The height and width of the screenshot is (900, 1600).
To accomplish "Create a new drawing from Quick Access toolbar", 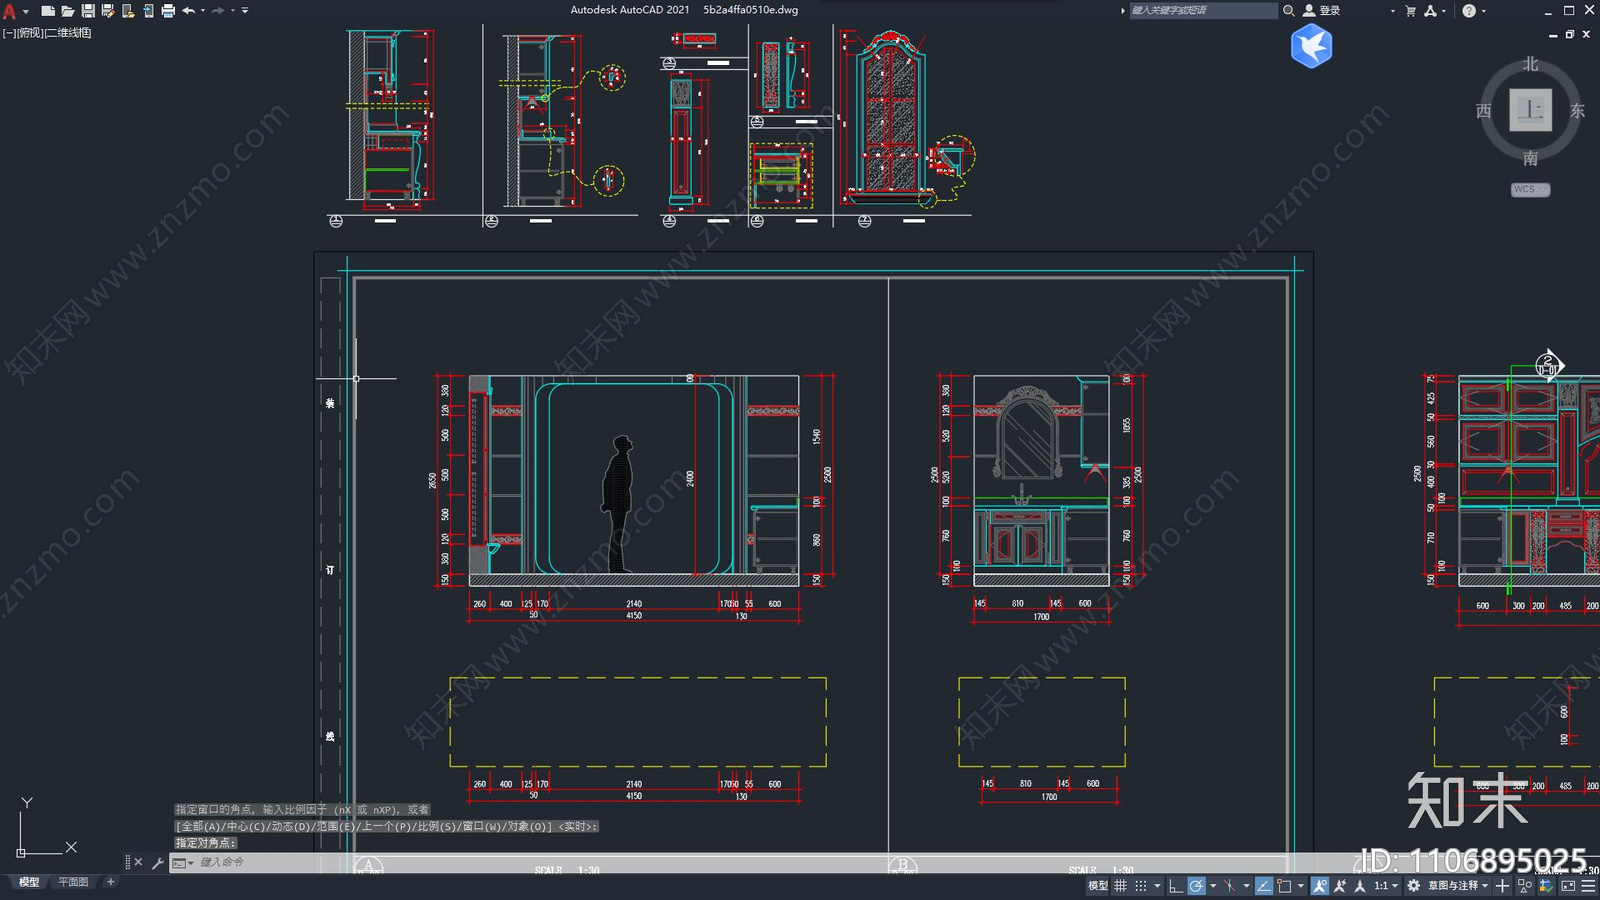I will tap(47, 11).
